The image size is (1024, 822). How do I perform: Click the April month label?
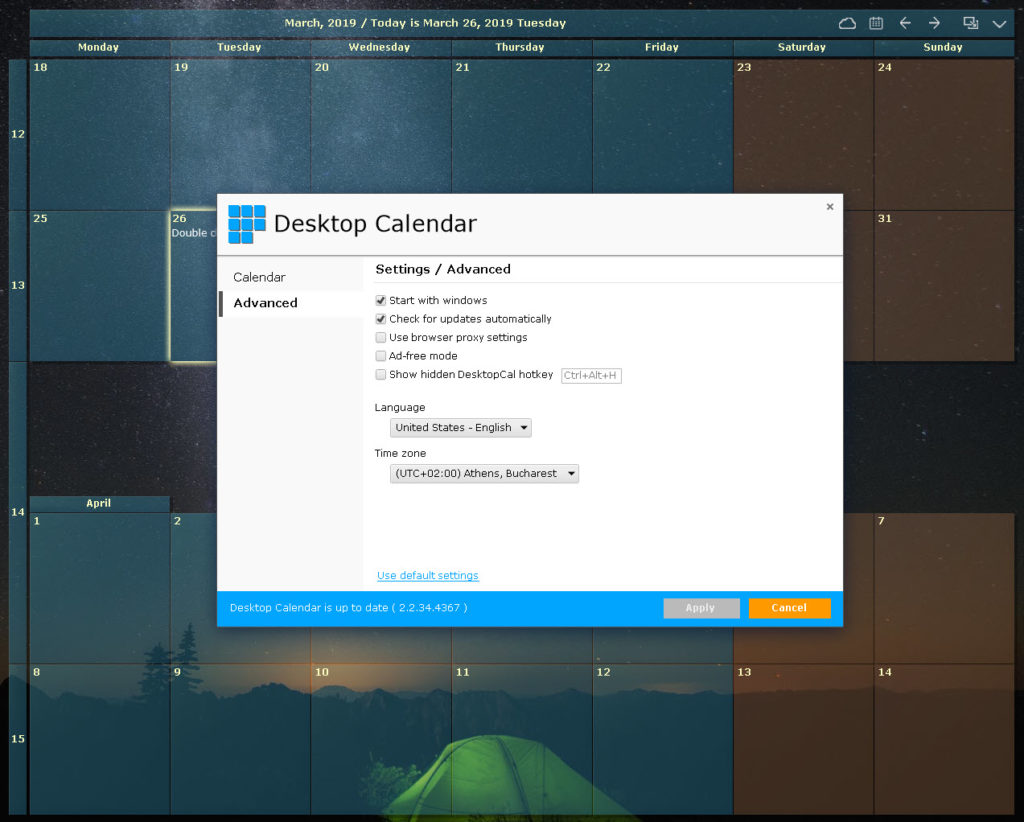[x=99, y=503]
